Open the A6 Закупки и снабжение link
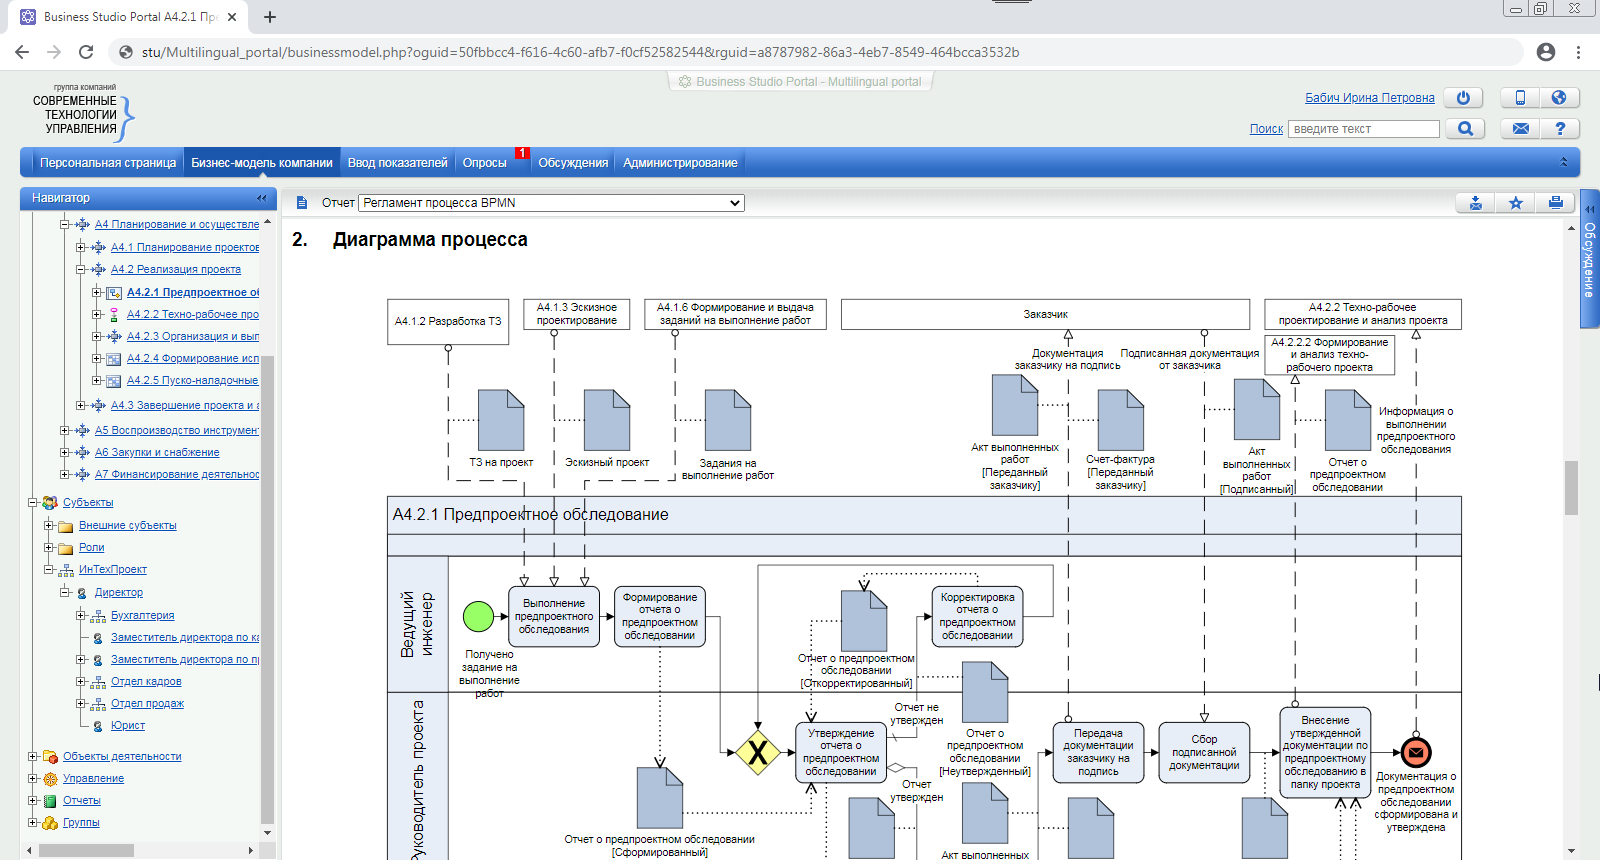This screenshot has height=860, width=1600. click(x=157, y=452)
